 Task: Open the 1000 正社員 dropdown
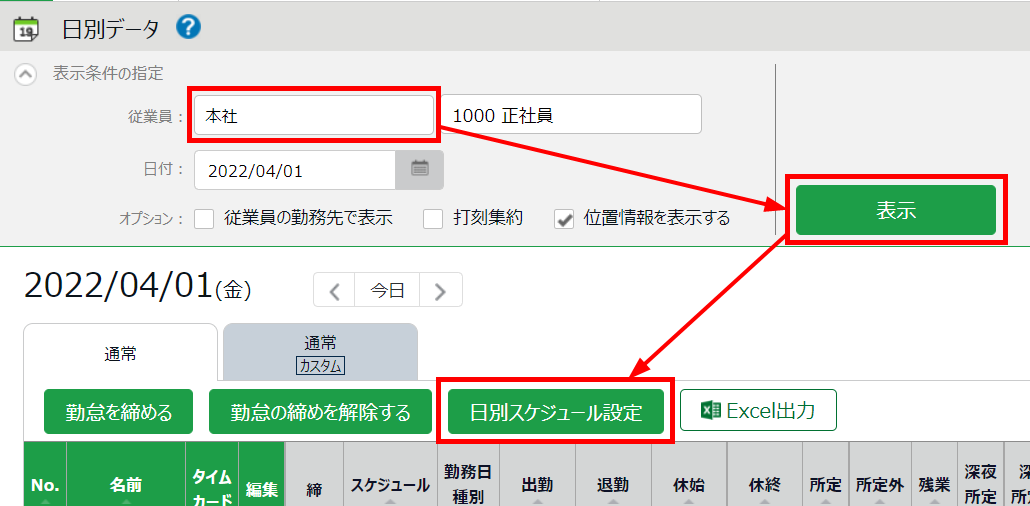(572, 116)
